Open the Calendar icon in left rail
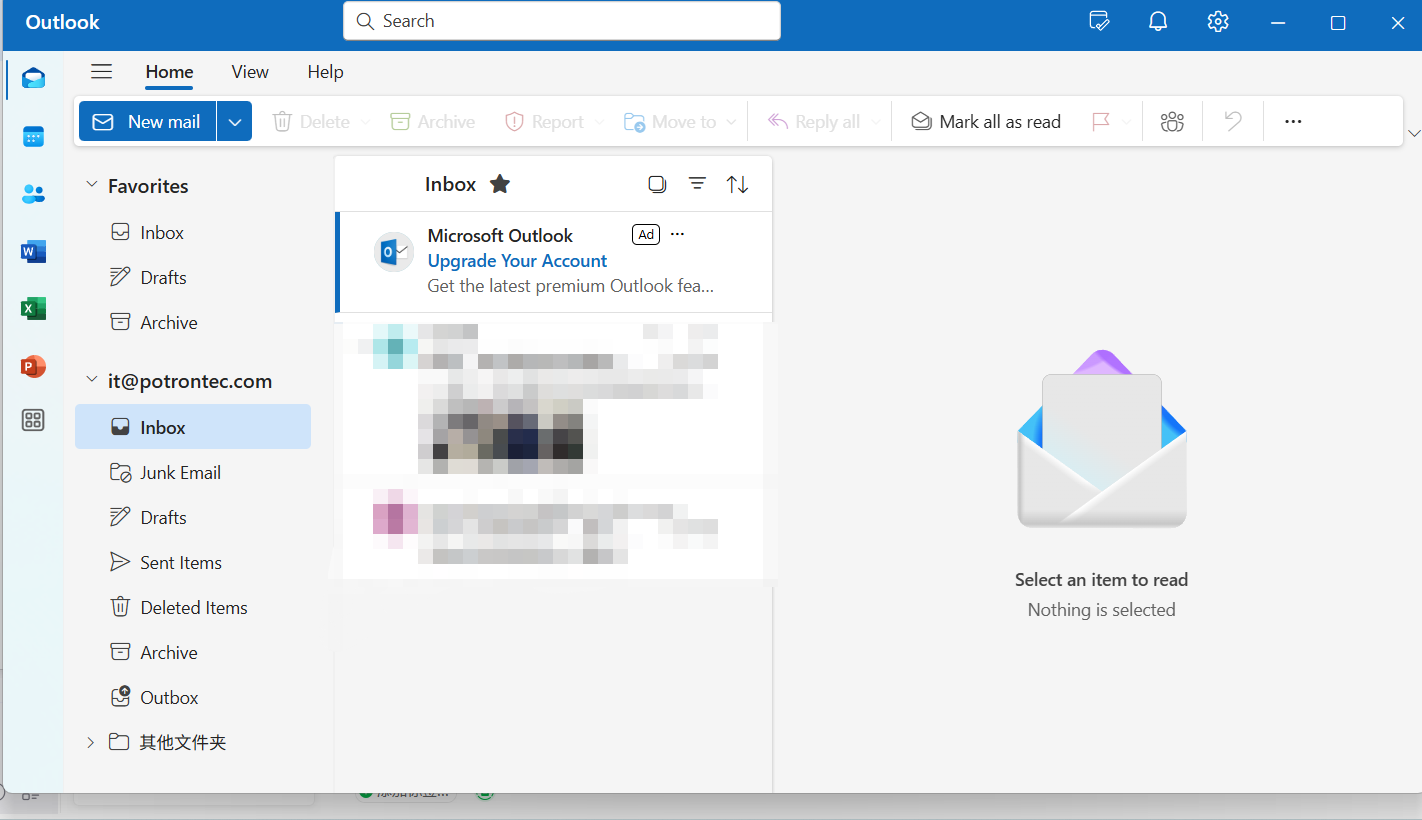This screenshot has width=1422, height=820. point(33,137)
